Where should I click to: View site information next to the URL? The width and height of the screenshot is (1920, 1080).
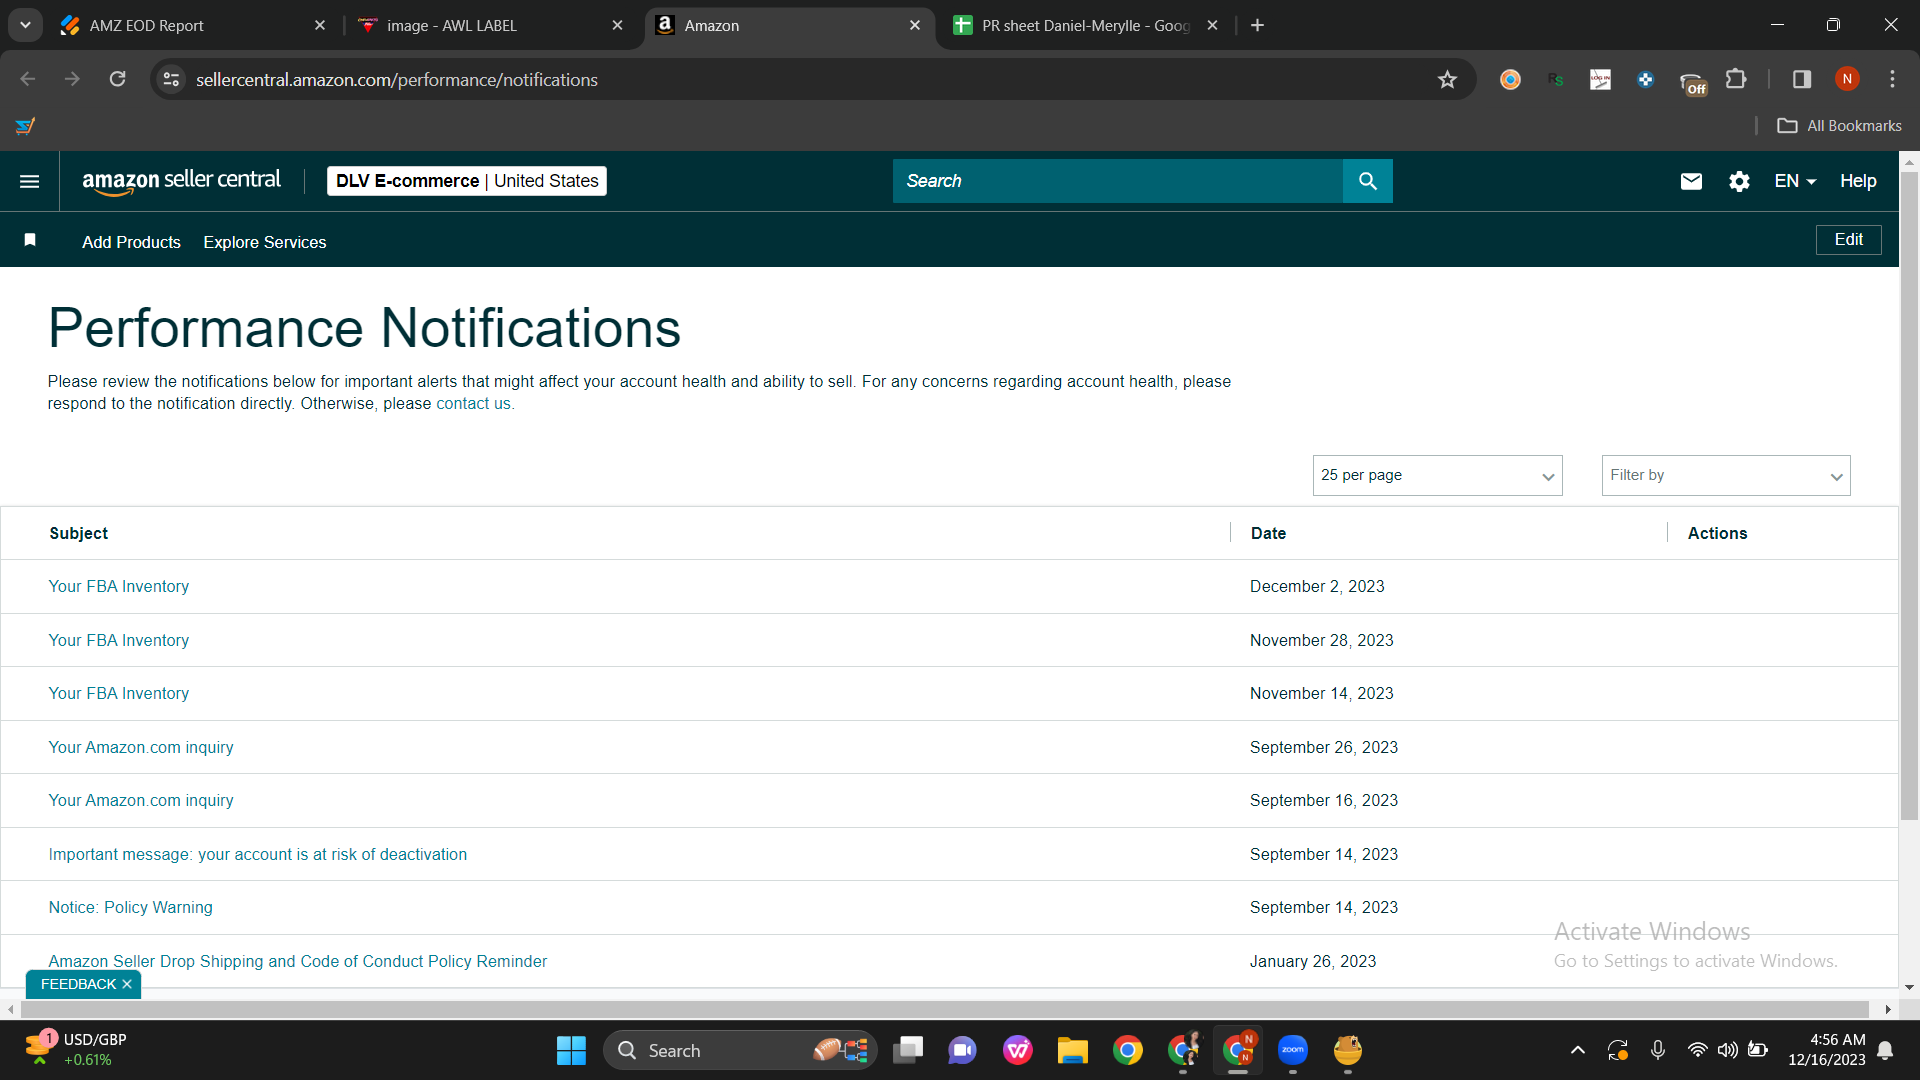click(x=172, y=79)
